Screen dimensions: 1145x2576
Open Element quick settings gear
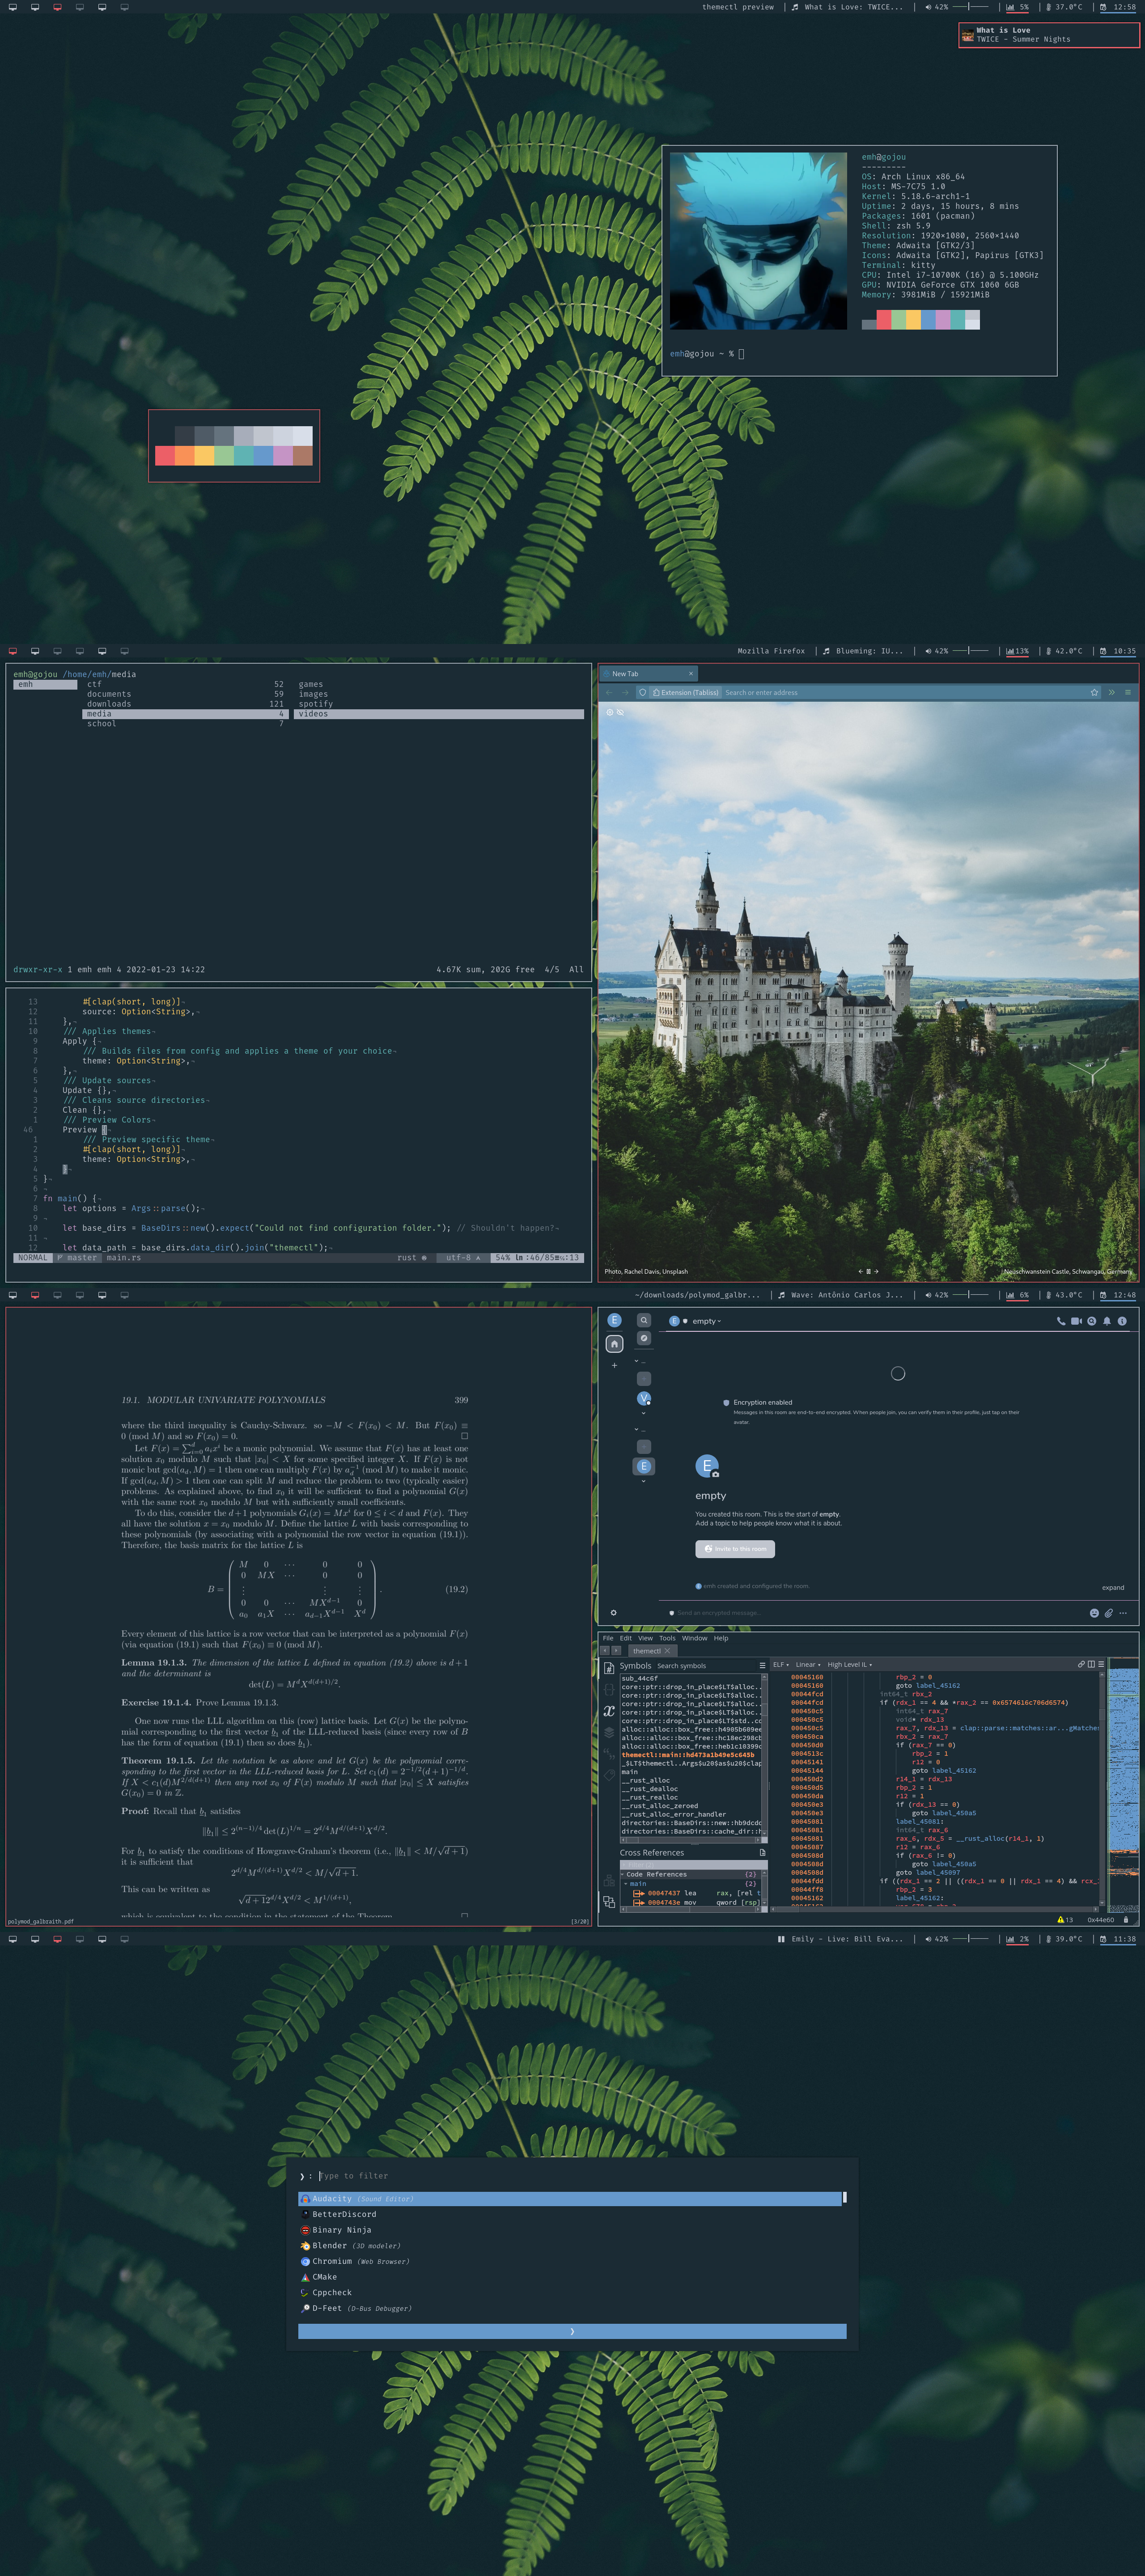coord(613,1613)
